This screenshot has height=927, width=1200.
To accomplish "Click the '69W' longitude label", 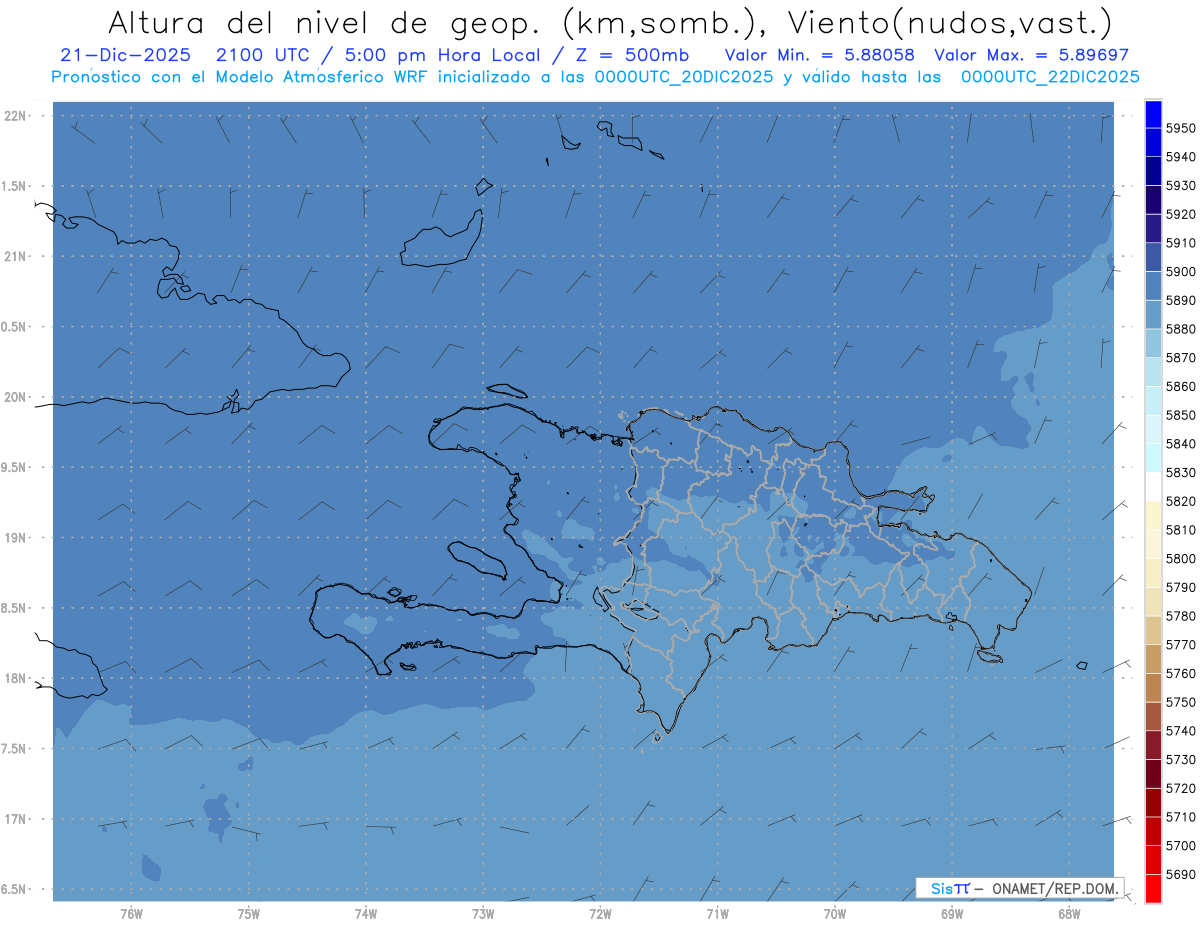I will click(x=952, y=914).
